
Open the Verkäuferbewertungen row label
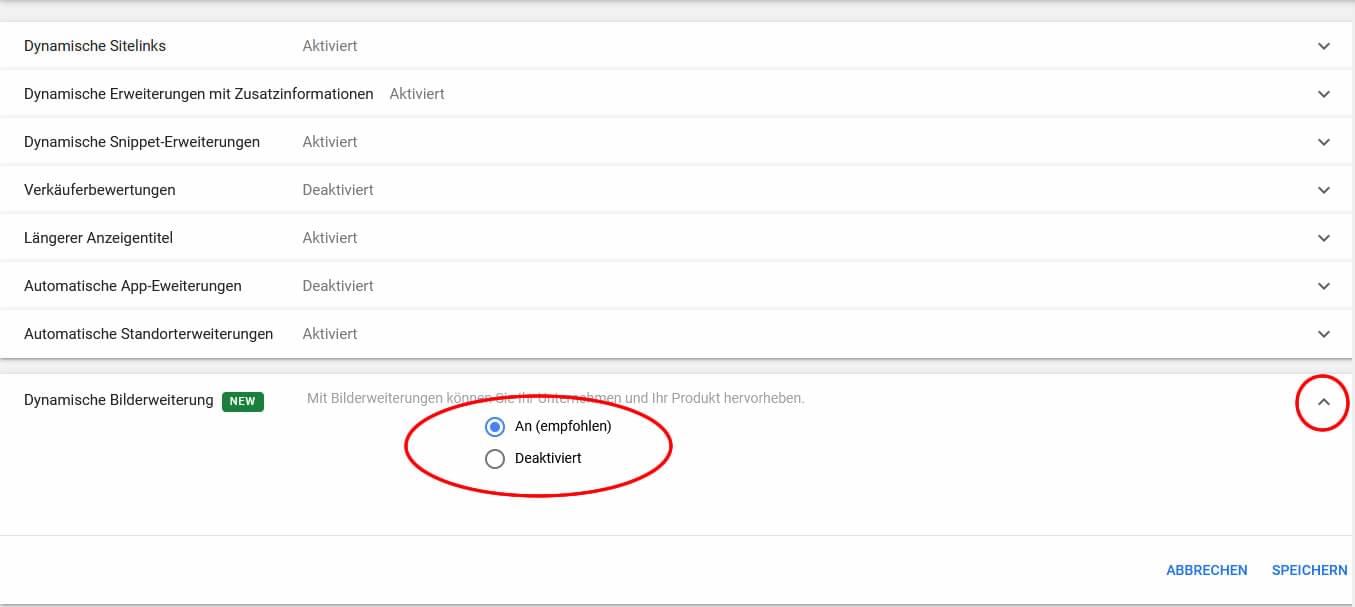tap(100, 190)
